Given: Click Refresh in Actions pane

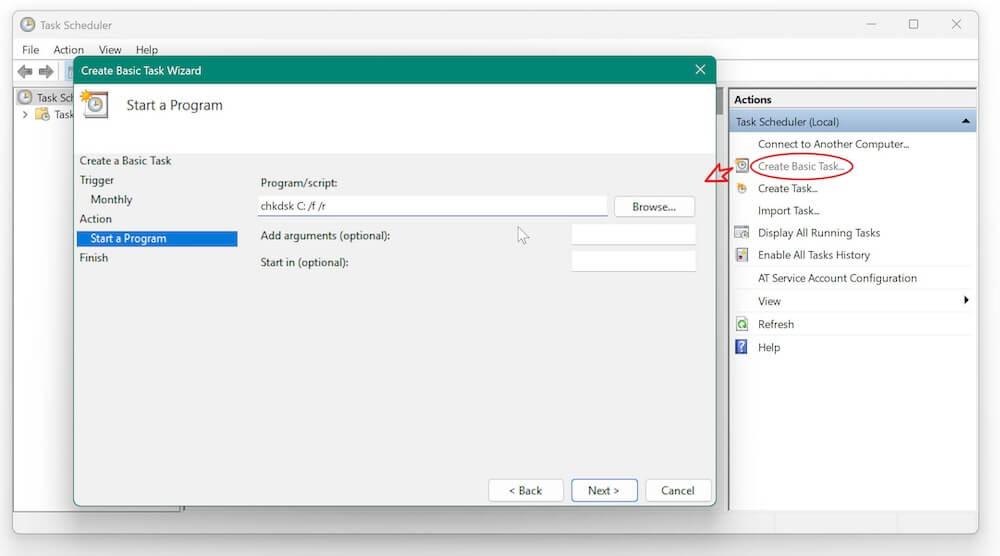Looking at the screenshot, I should 776,324.
